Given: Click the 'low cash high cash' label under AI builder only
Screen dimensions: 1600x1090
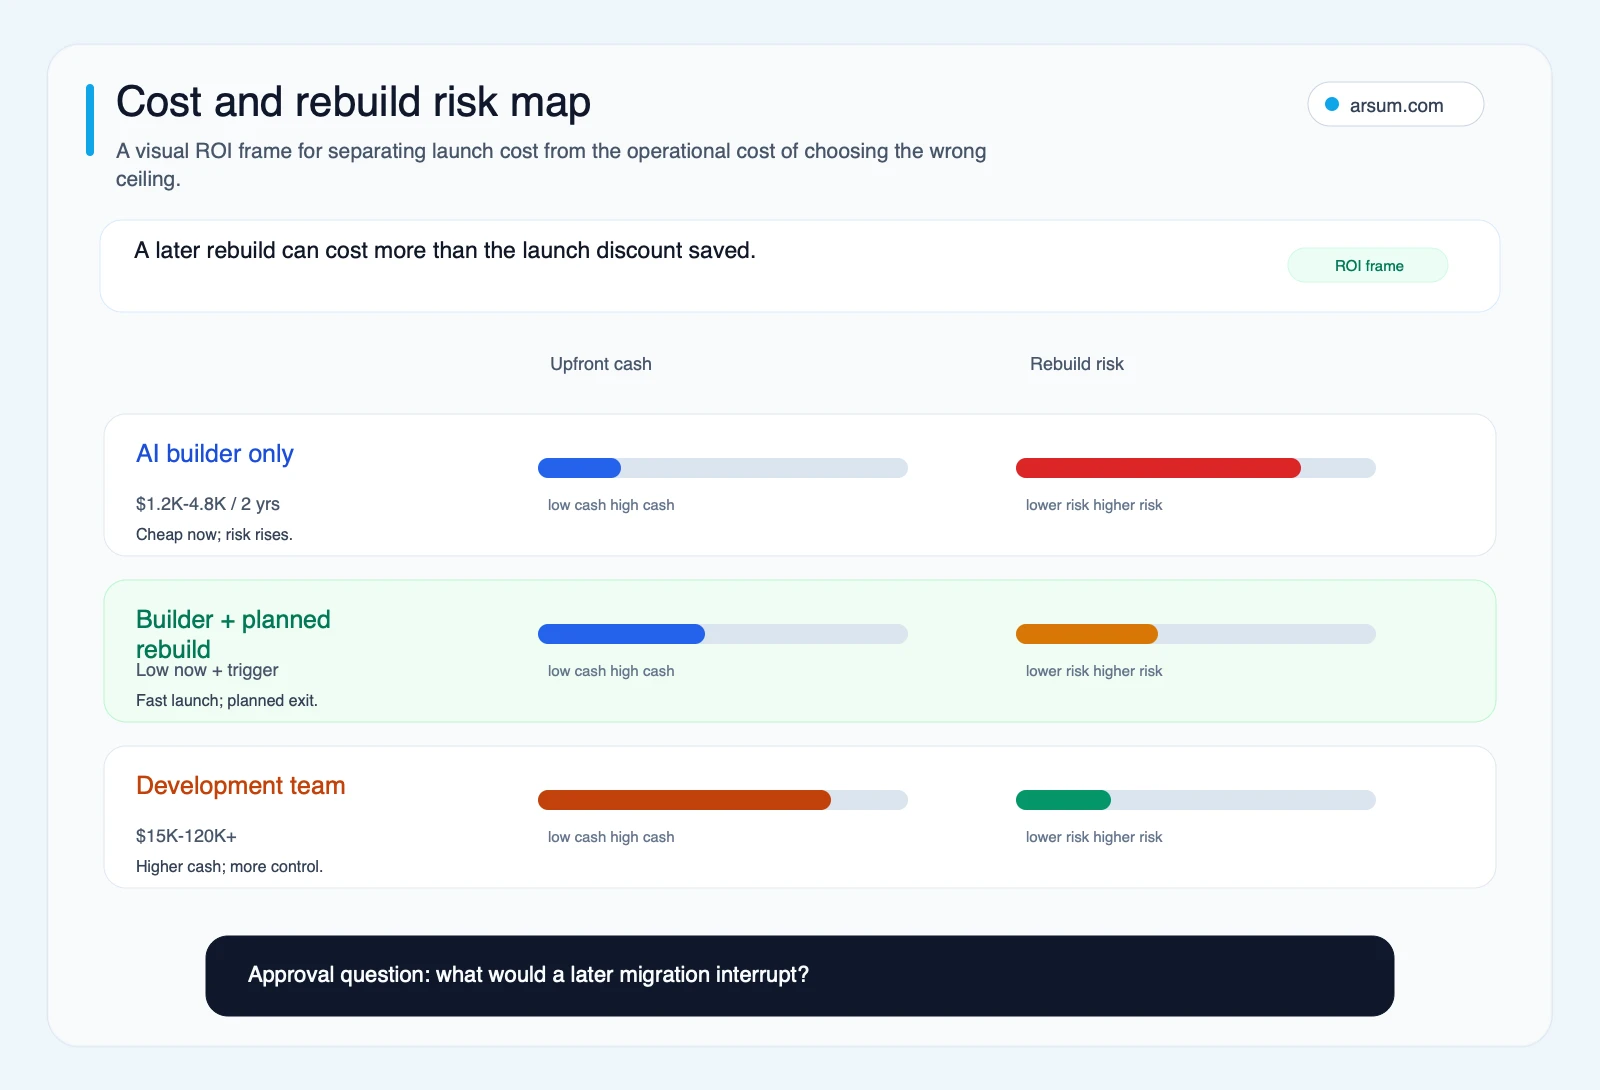Looking at the screenshot, I should click(611, 505).
